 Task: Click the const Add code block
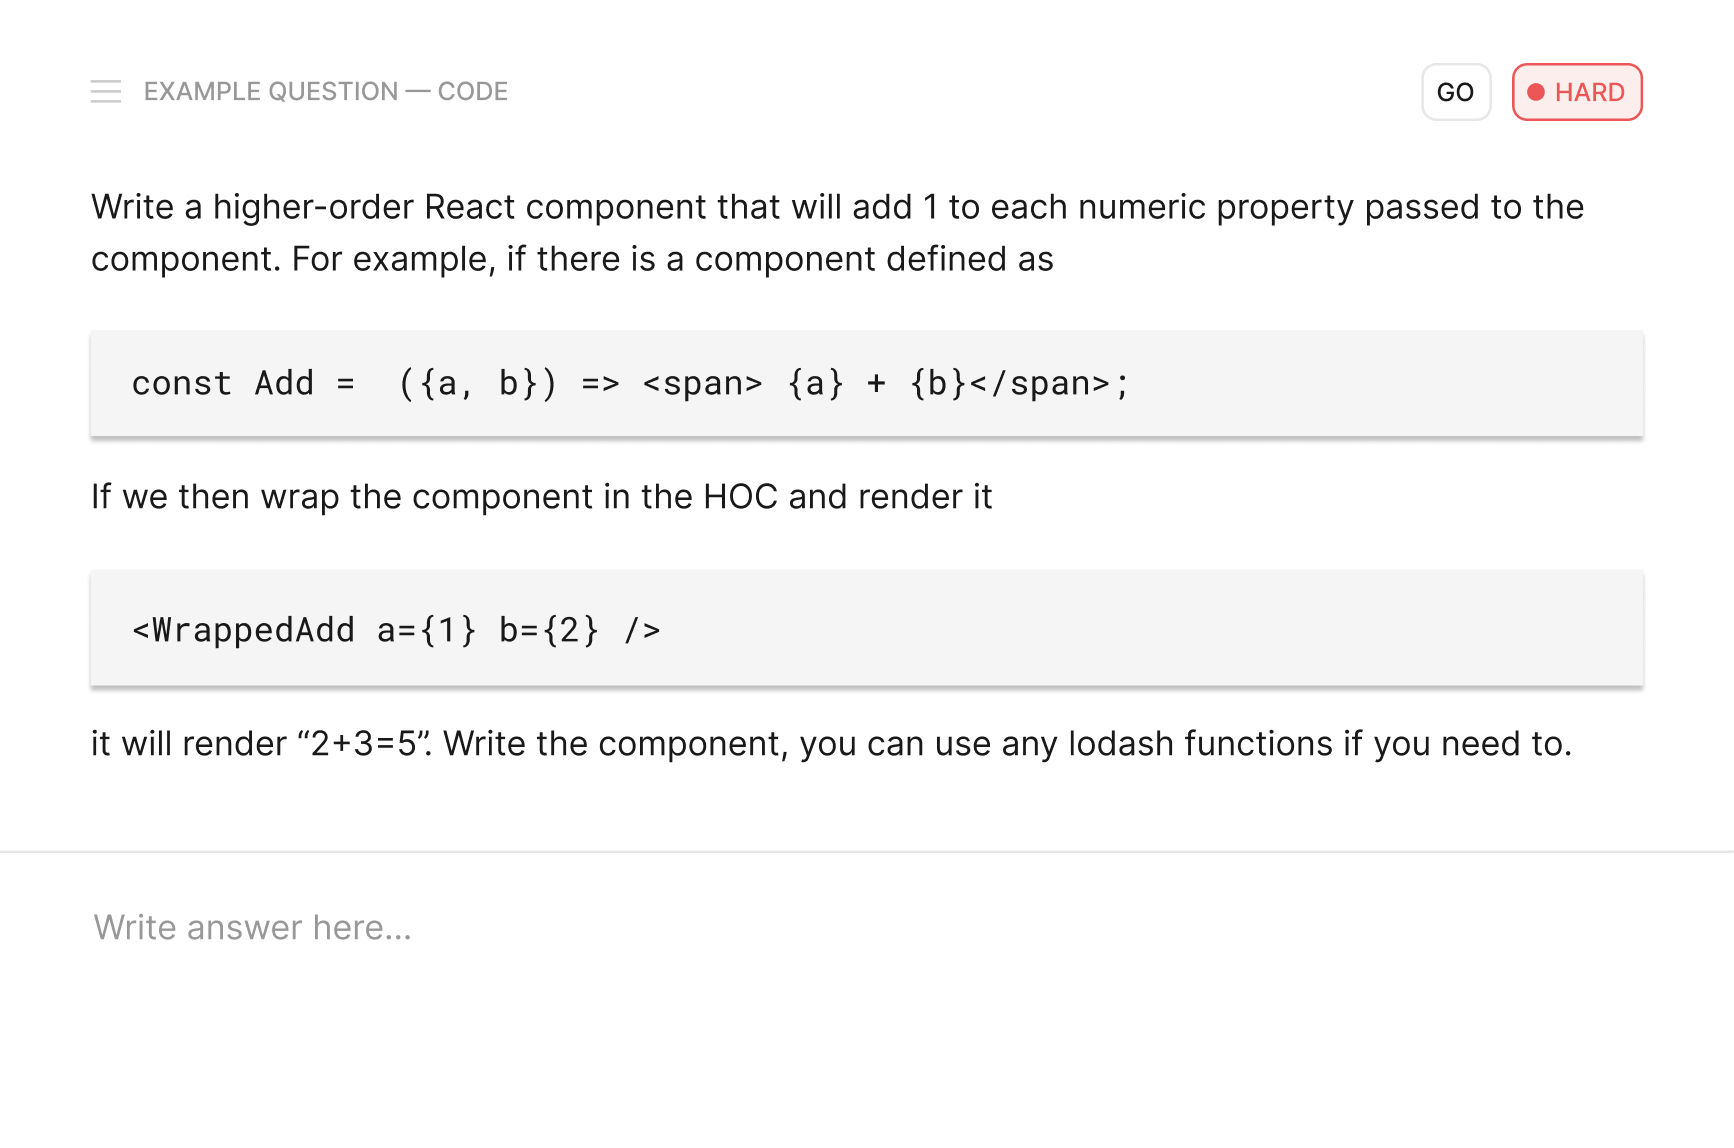[x=867, y=384]
